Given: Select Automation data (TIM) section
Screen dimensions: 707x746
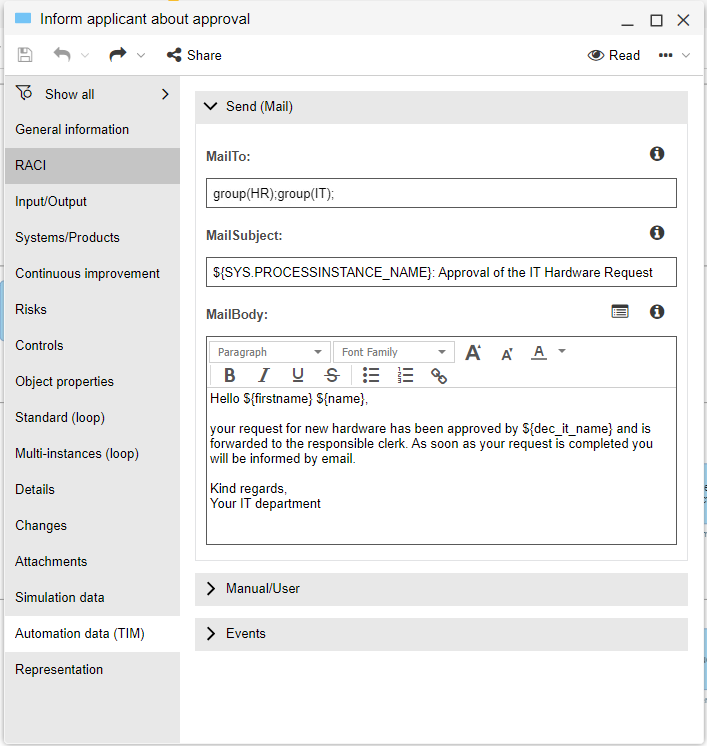Looking at the screenshot, I should (92, 634).
